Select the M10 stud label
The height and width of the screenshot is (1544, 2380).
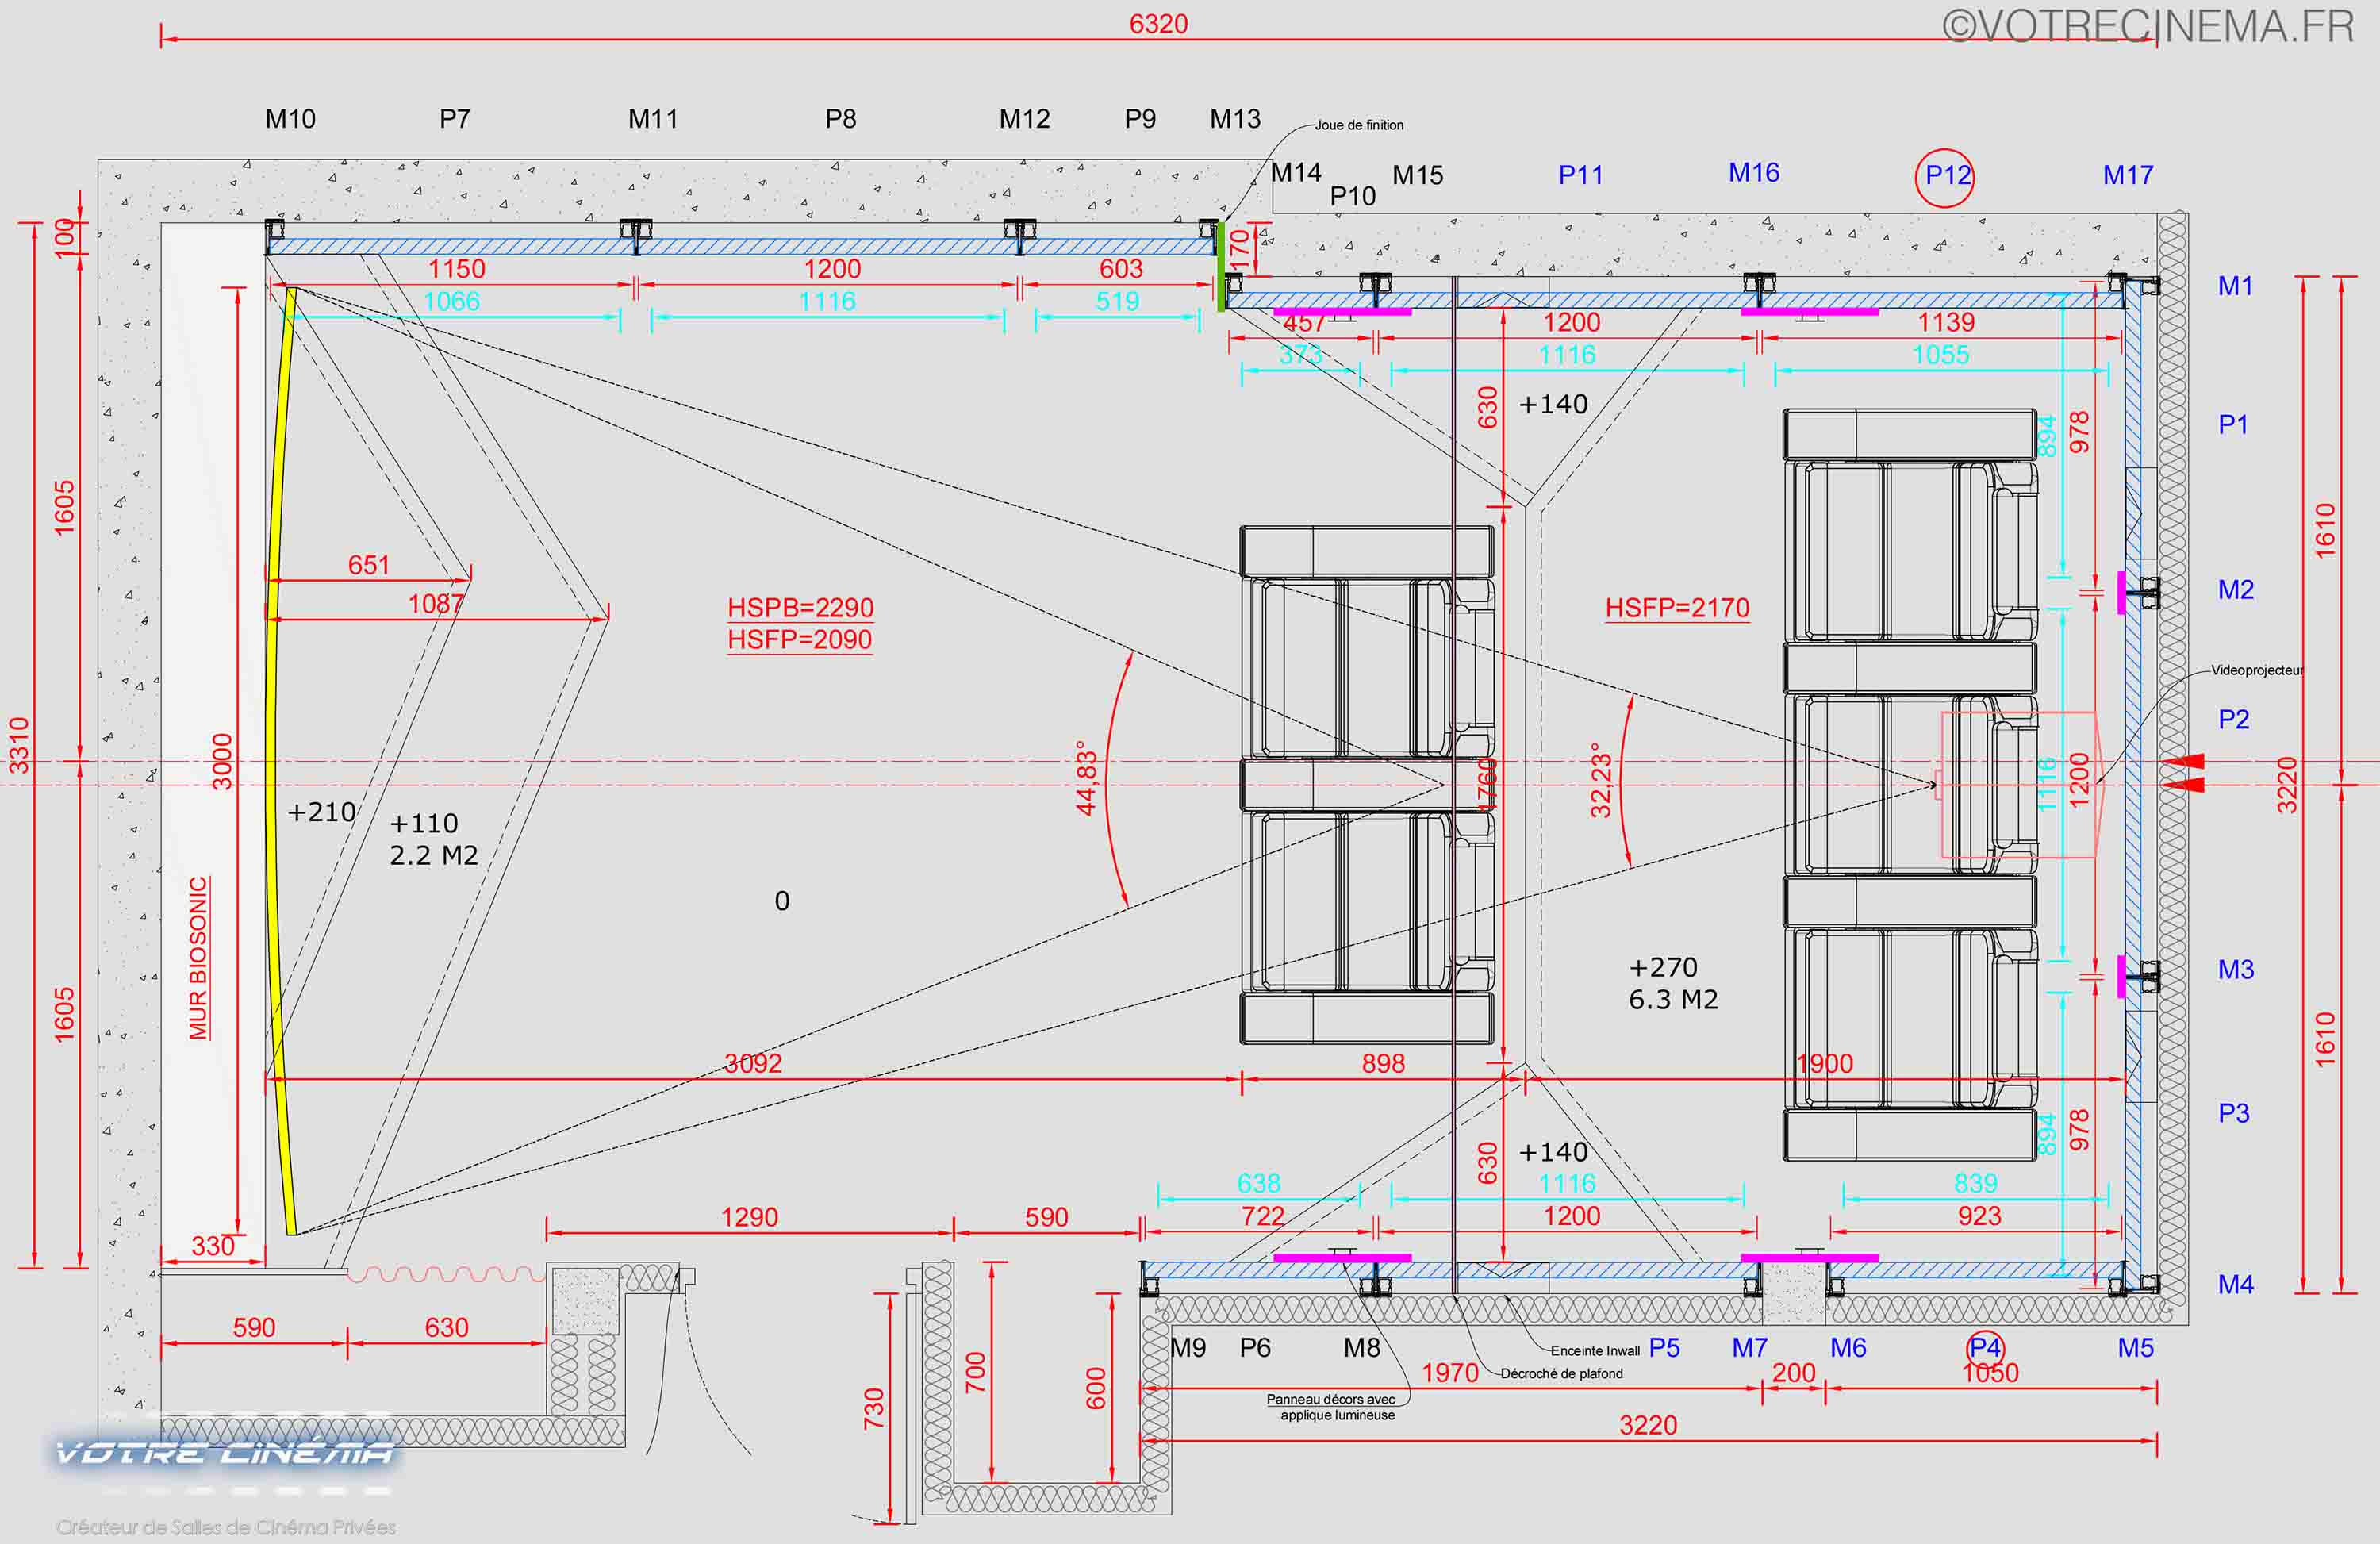(x=290, y=119)
